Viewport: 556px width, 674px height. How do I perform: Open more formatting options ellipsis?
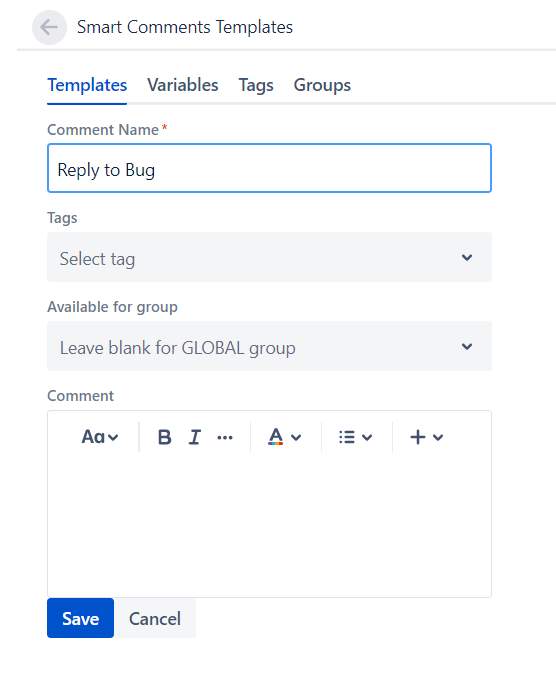point(225,438)
